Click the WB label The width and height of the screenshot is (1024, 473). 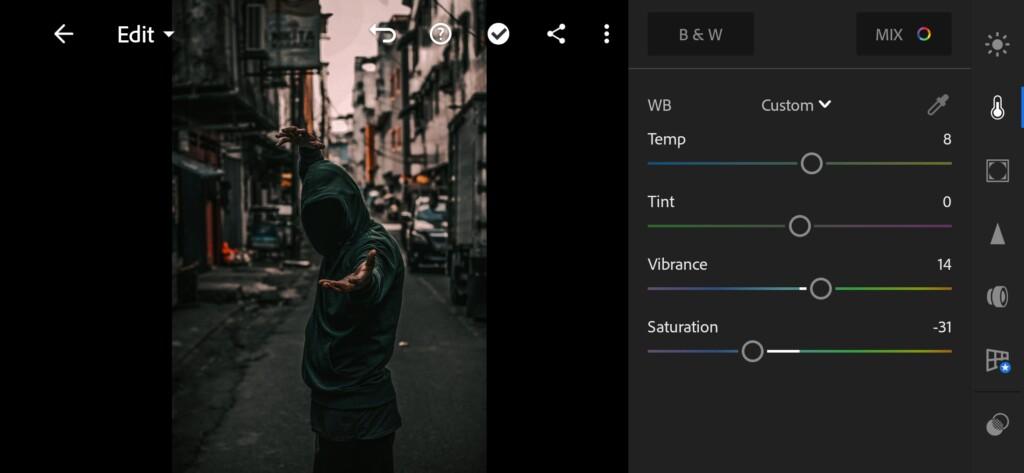(x=659, y=105)
